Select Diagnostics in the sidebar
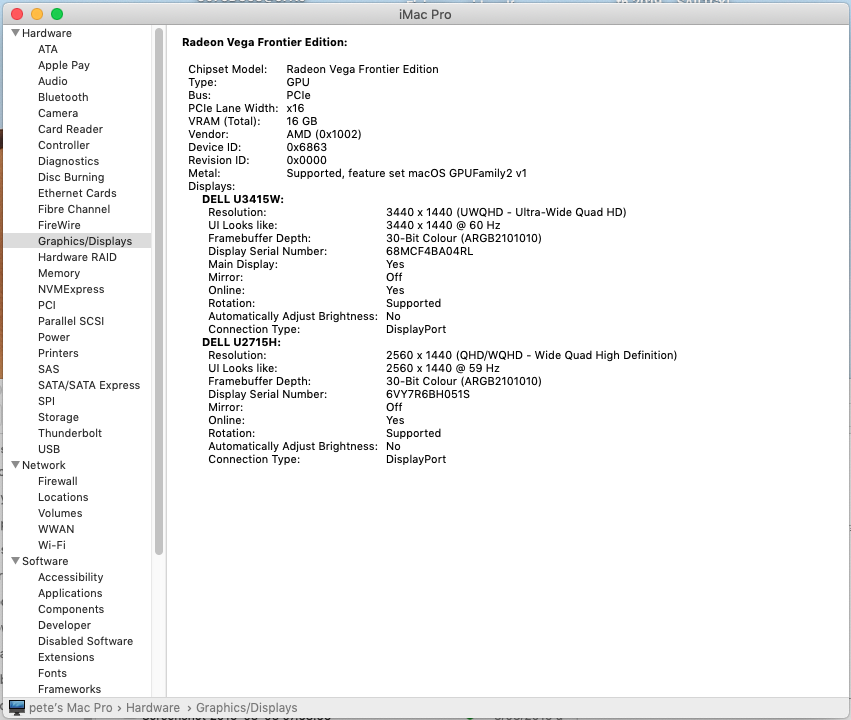 pyautogui.click(x=68, y=161)
